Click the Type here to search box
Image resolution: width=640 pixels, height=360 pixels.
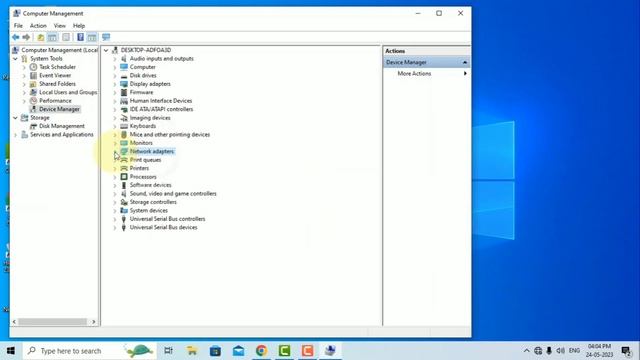[x=89, y=351]
